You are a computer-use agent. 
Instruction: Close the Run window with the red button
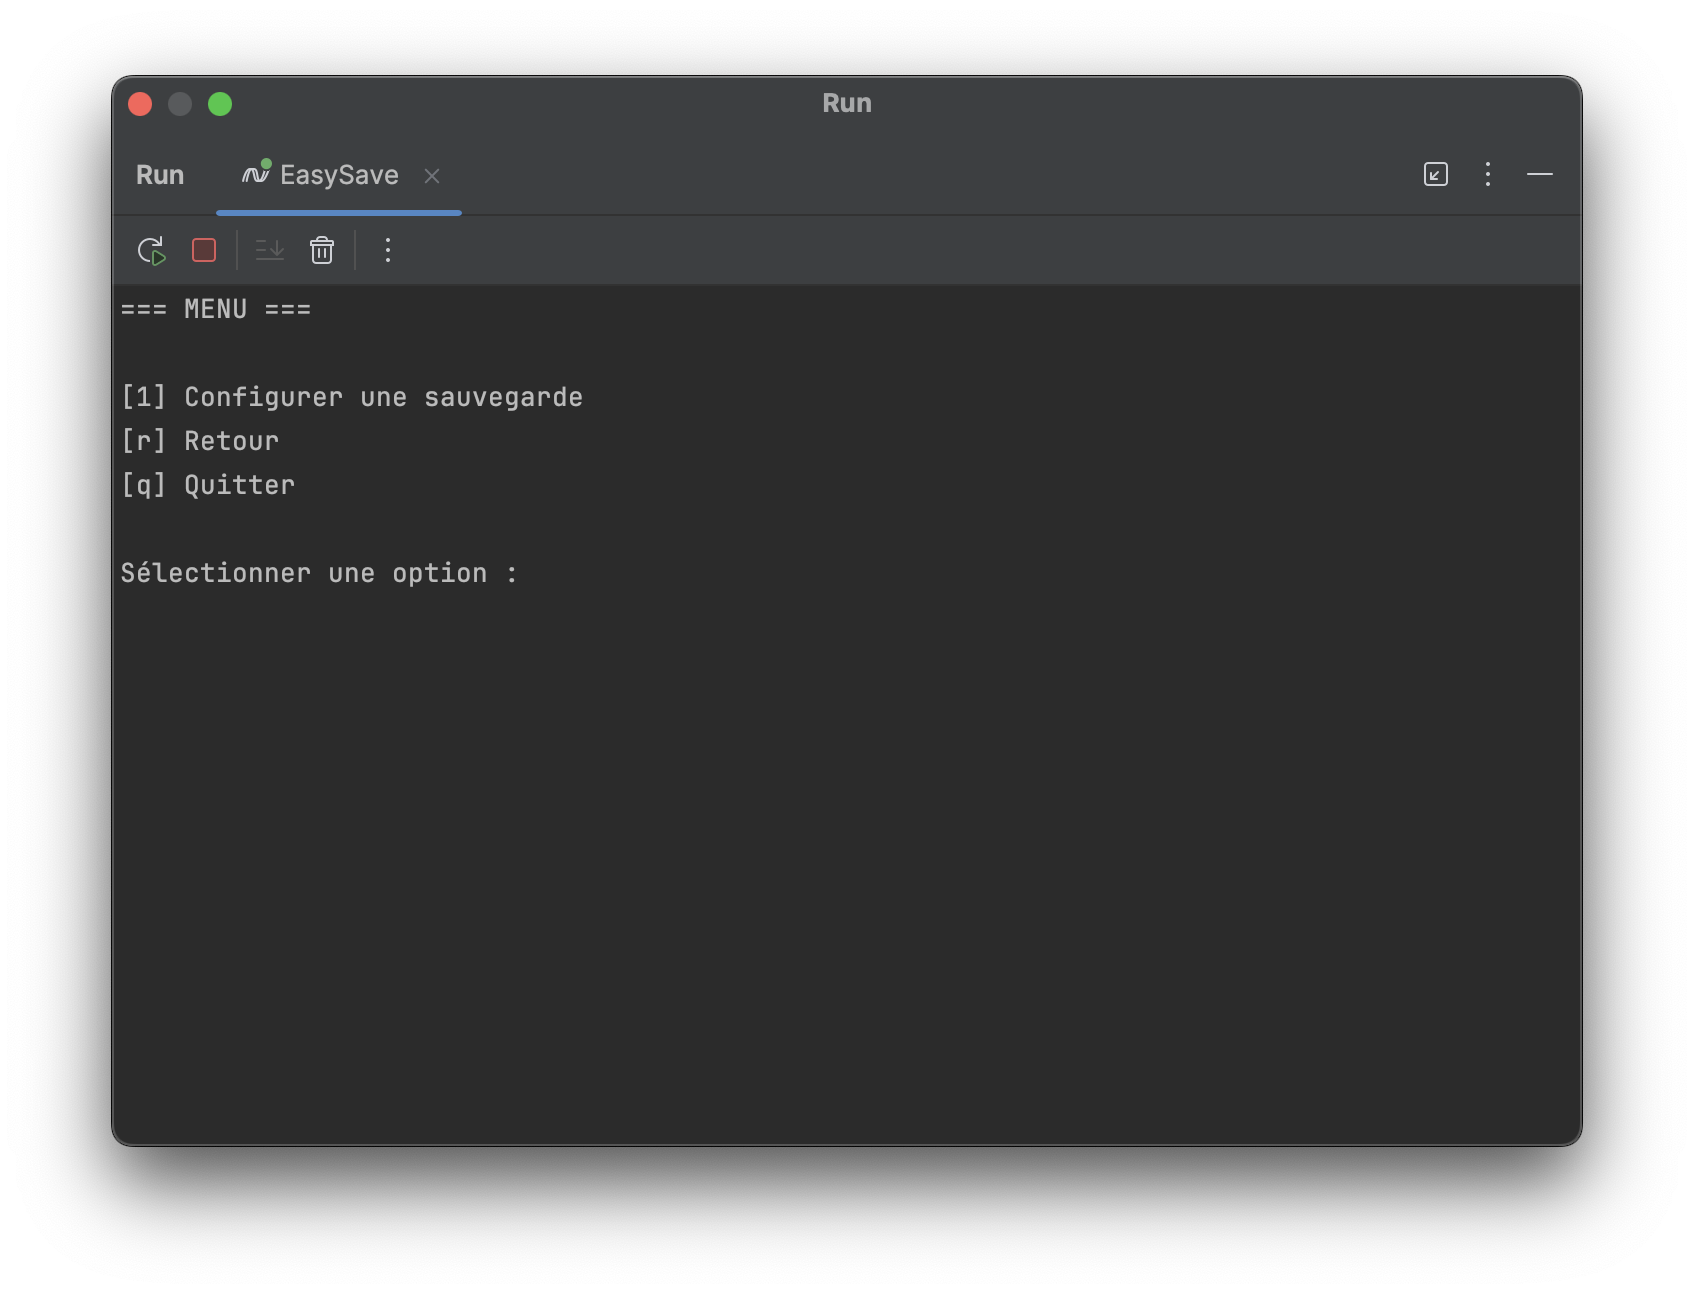point(140,103)
